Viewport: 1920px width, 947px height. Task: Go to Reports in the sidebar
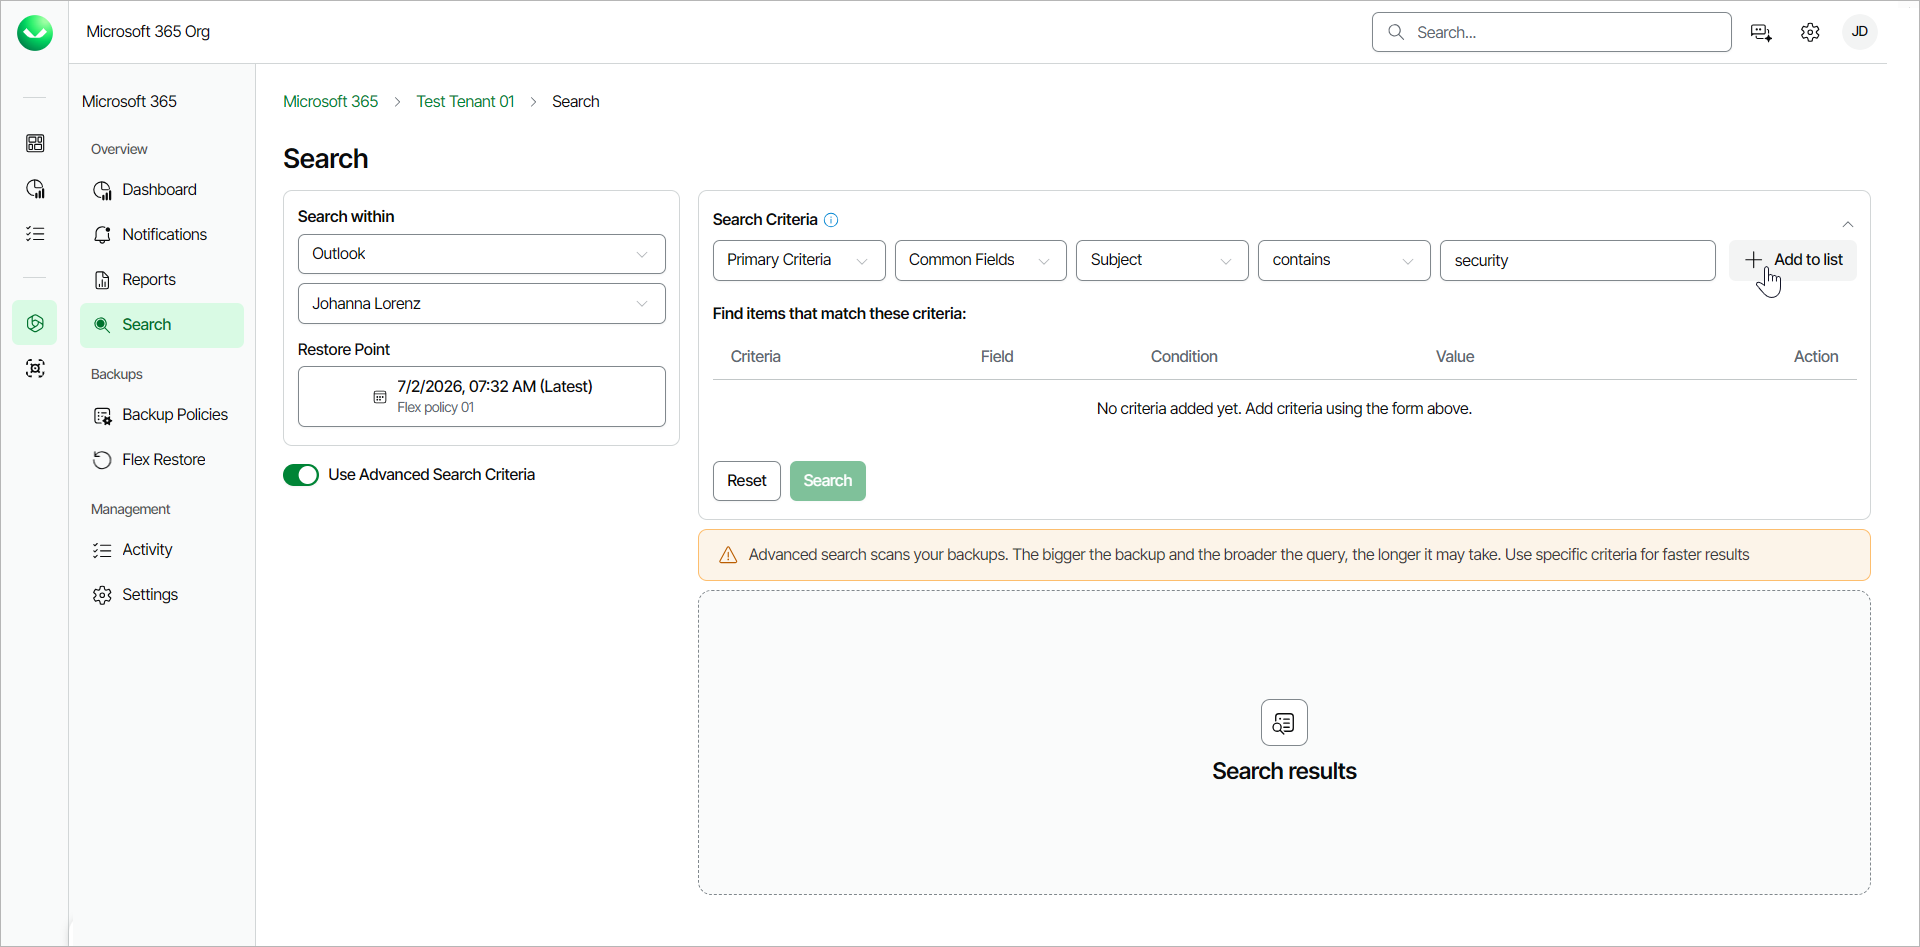click(x=161, y=280)
